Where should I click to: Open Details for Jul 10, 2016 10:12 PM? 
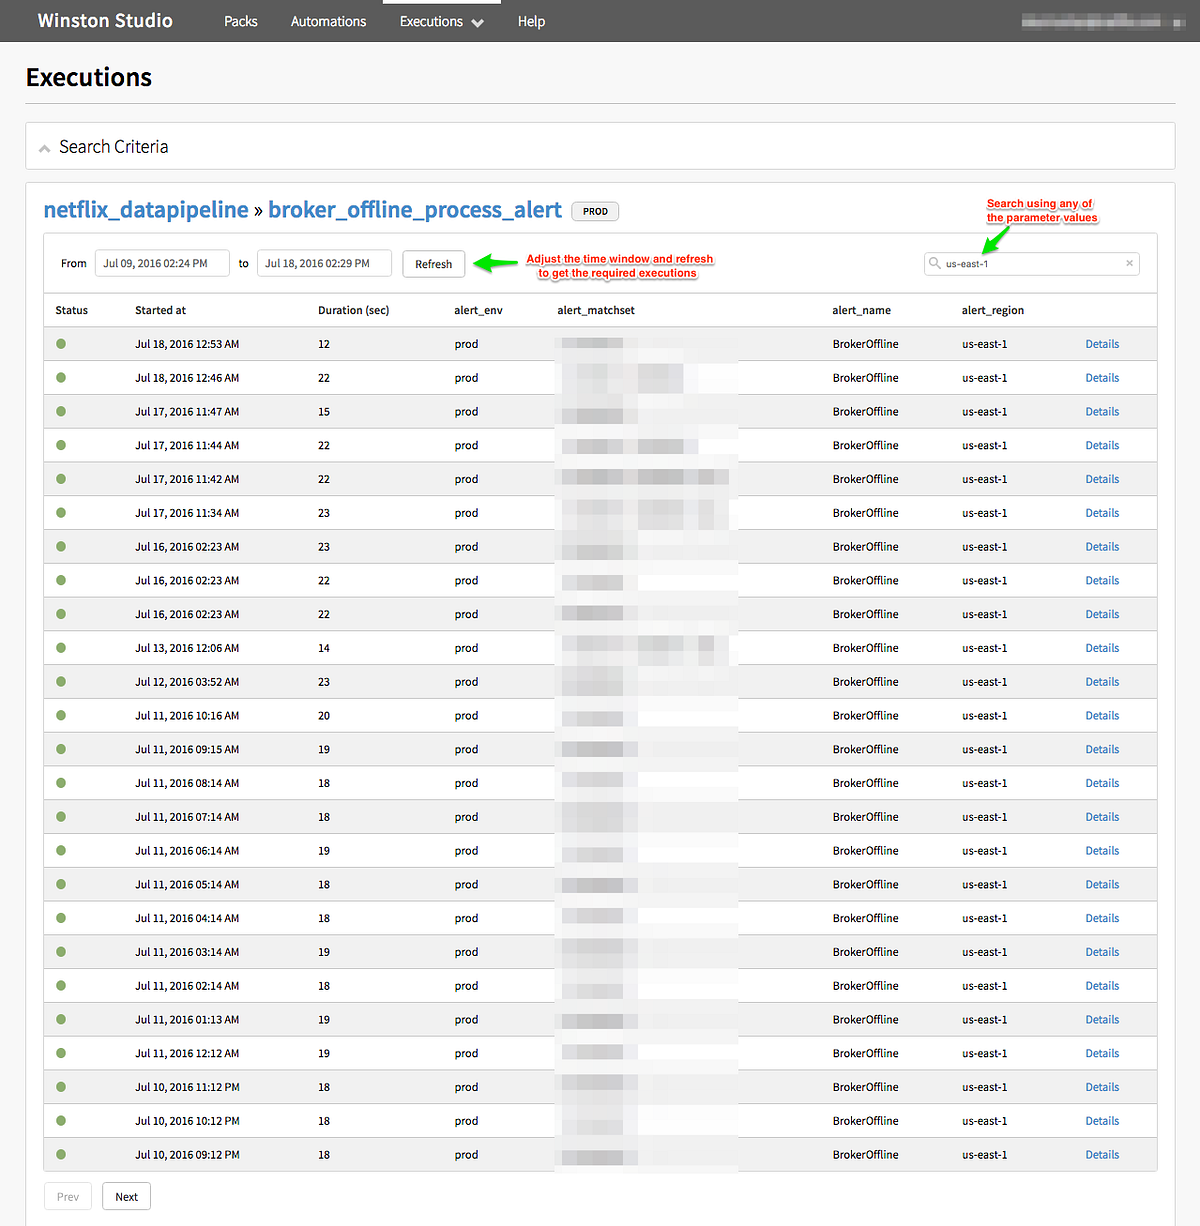click(x=1102, y=1121)
